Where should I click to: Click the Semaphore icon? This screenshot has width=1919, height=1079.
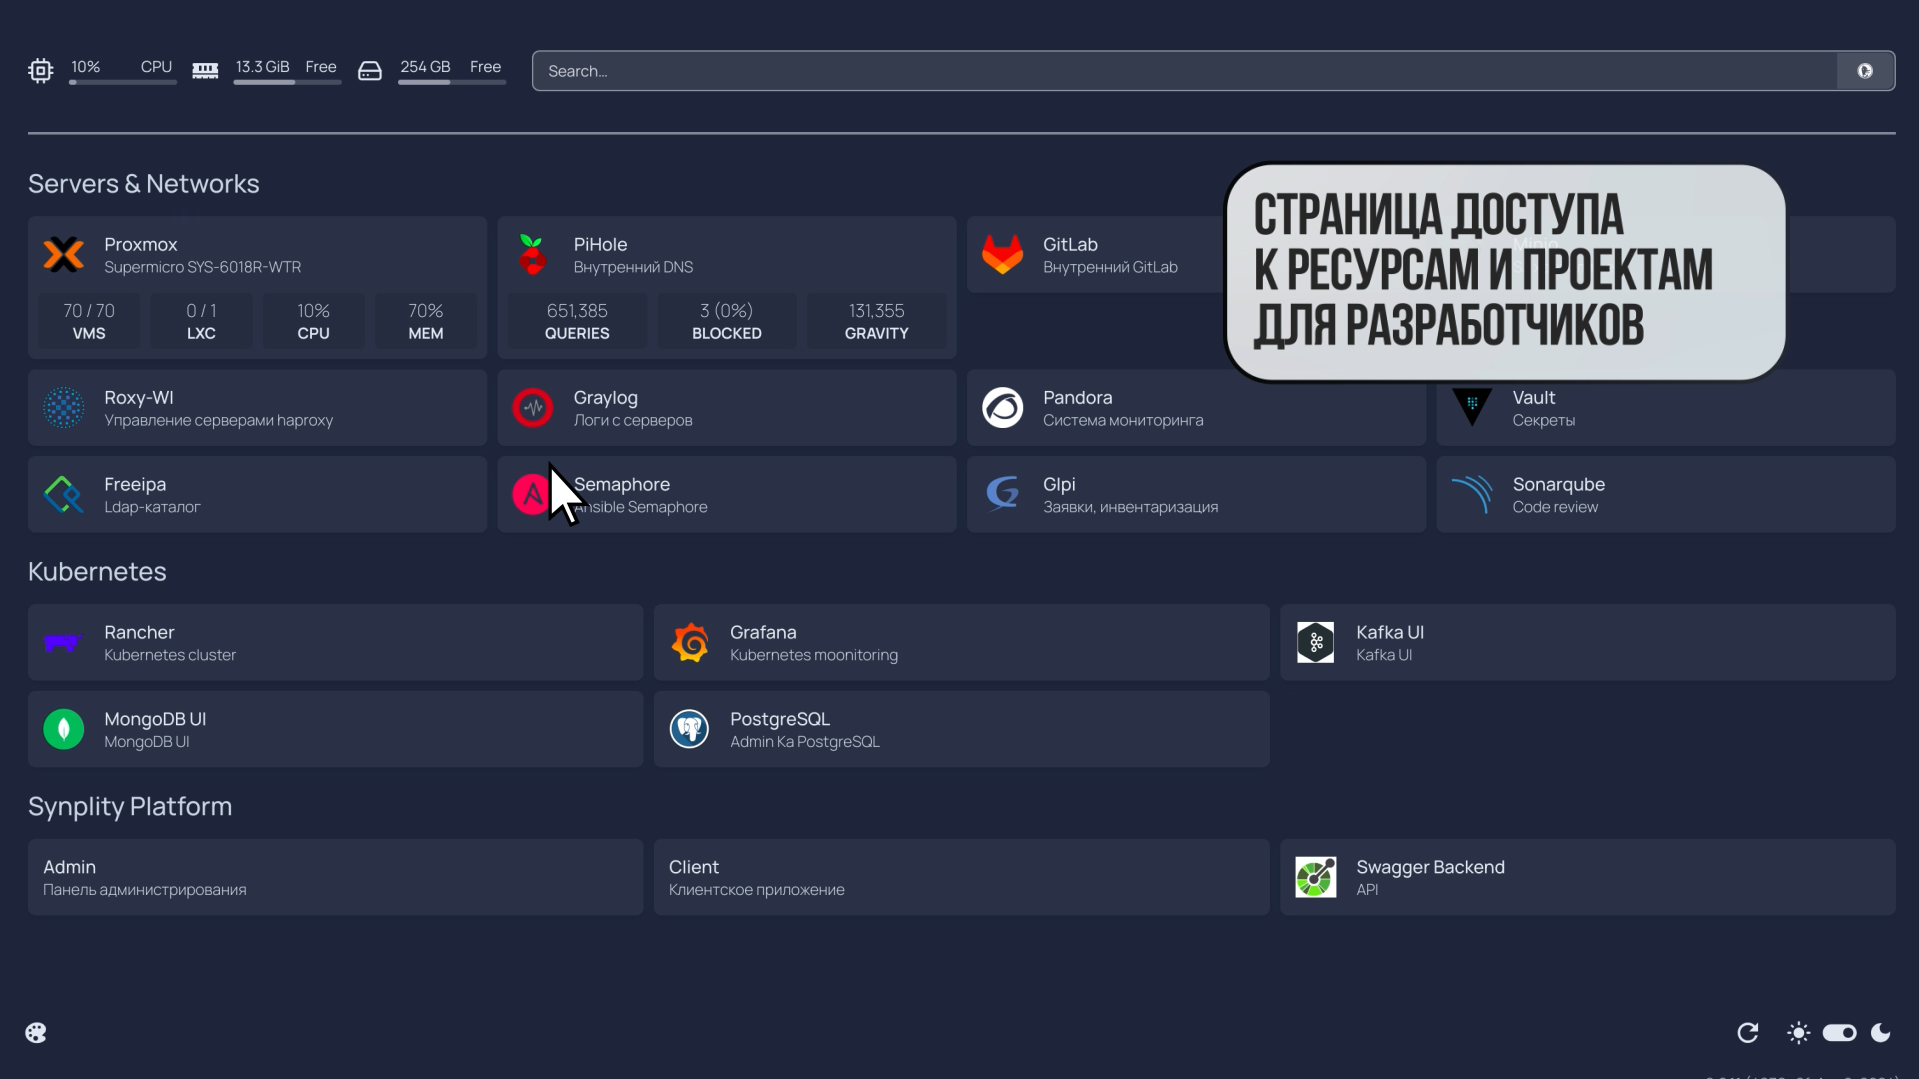[531, 493]
